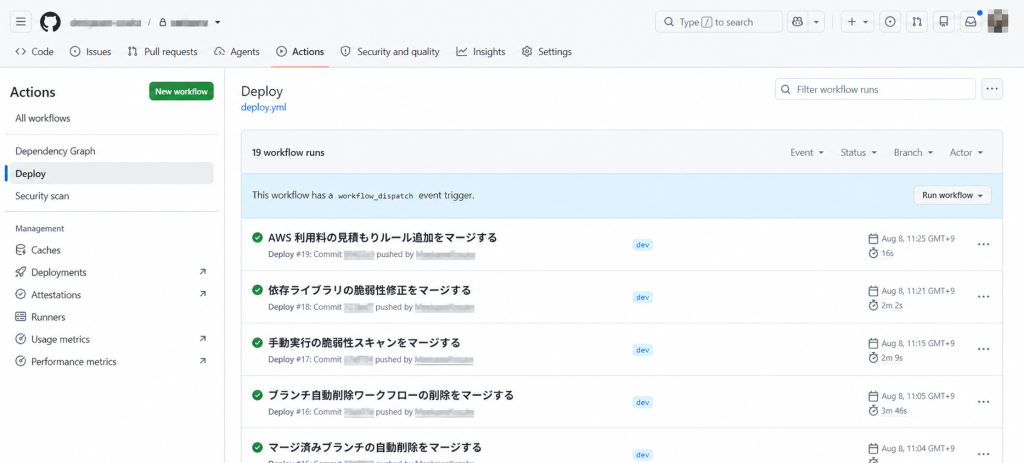Open run 手動実行の脆弱性スキャンをマージする

pyautogui.click(x=364, y=343)
